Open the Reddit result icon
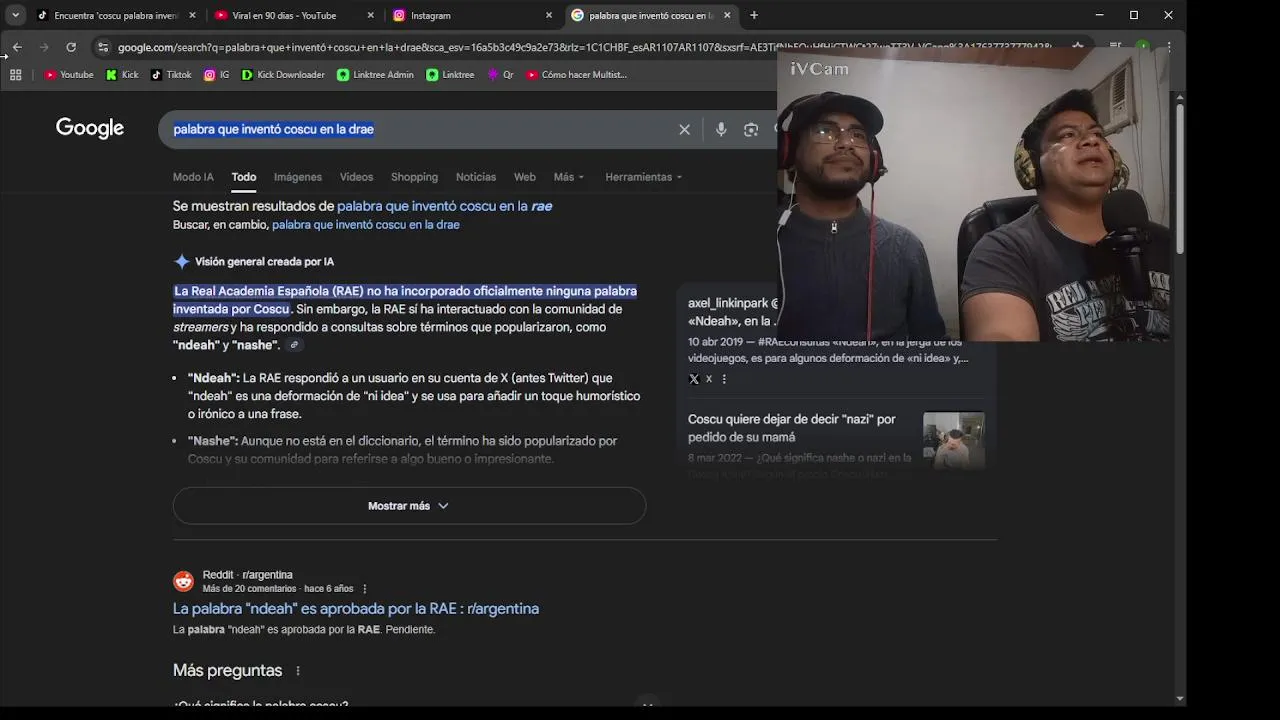Viewport: 1280px width, 720px height. [183, 581]
